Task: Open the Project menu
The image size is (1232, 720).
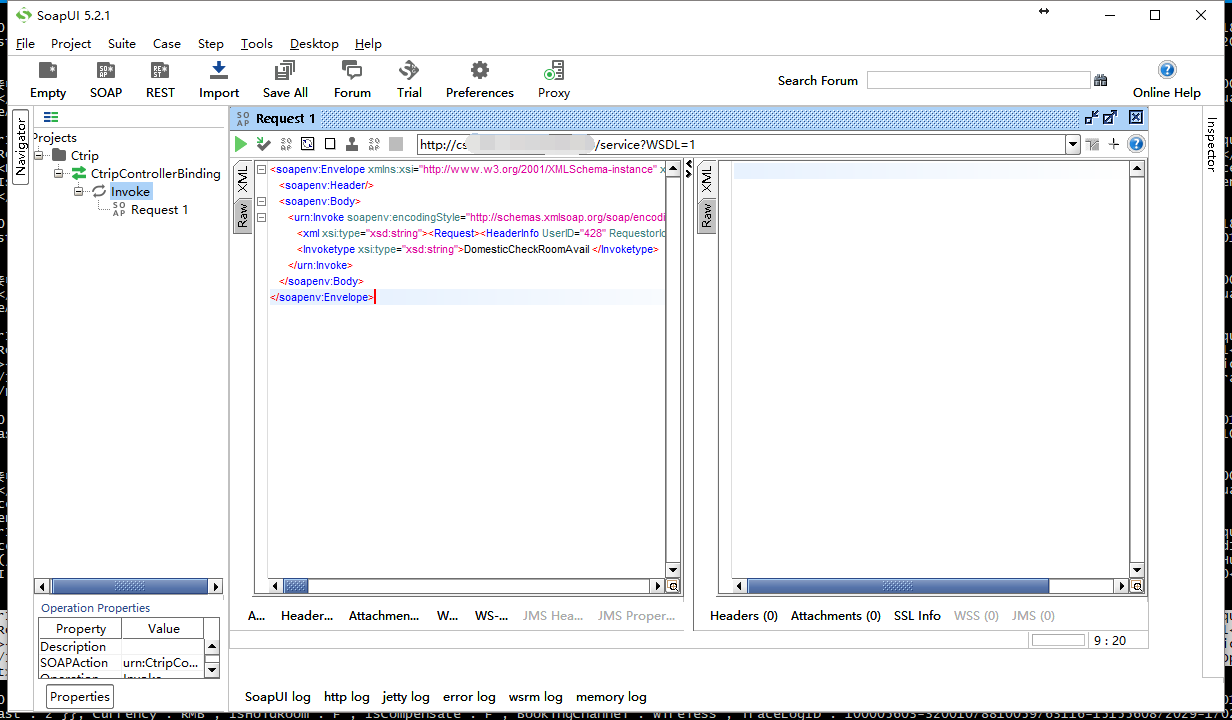Action: click(x=71, y=43)
